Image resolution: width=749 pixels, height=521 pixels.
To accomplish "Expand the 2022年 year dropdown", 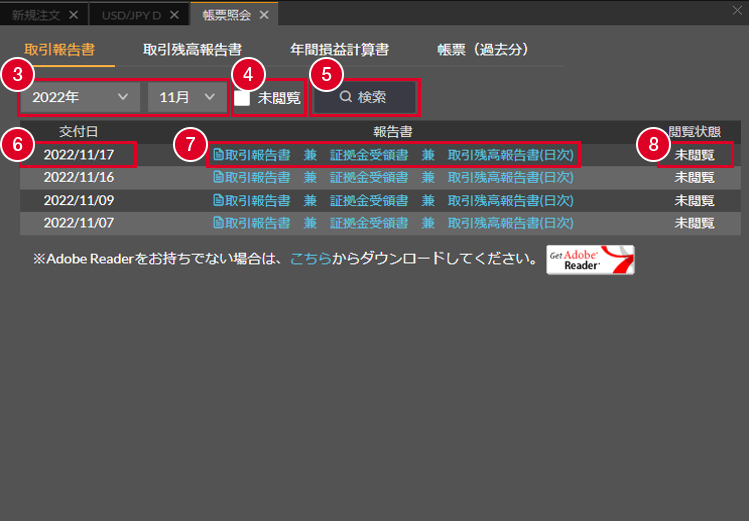I will click(x=80, y=97).
